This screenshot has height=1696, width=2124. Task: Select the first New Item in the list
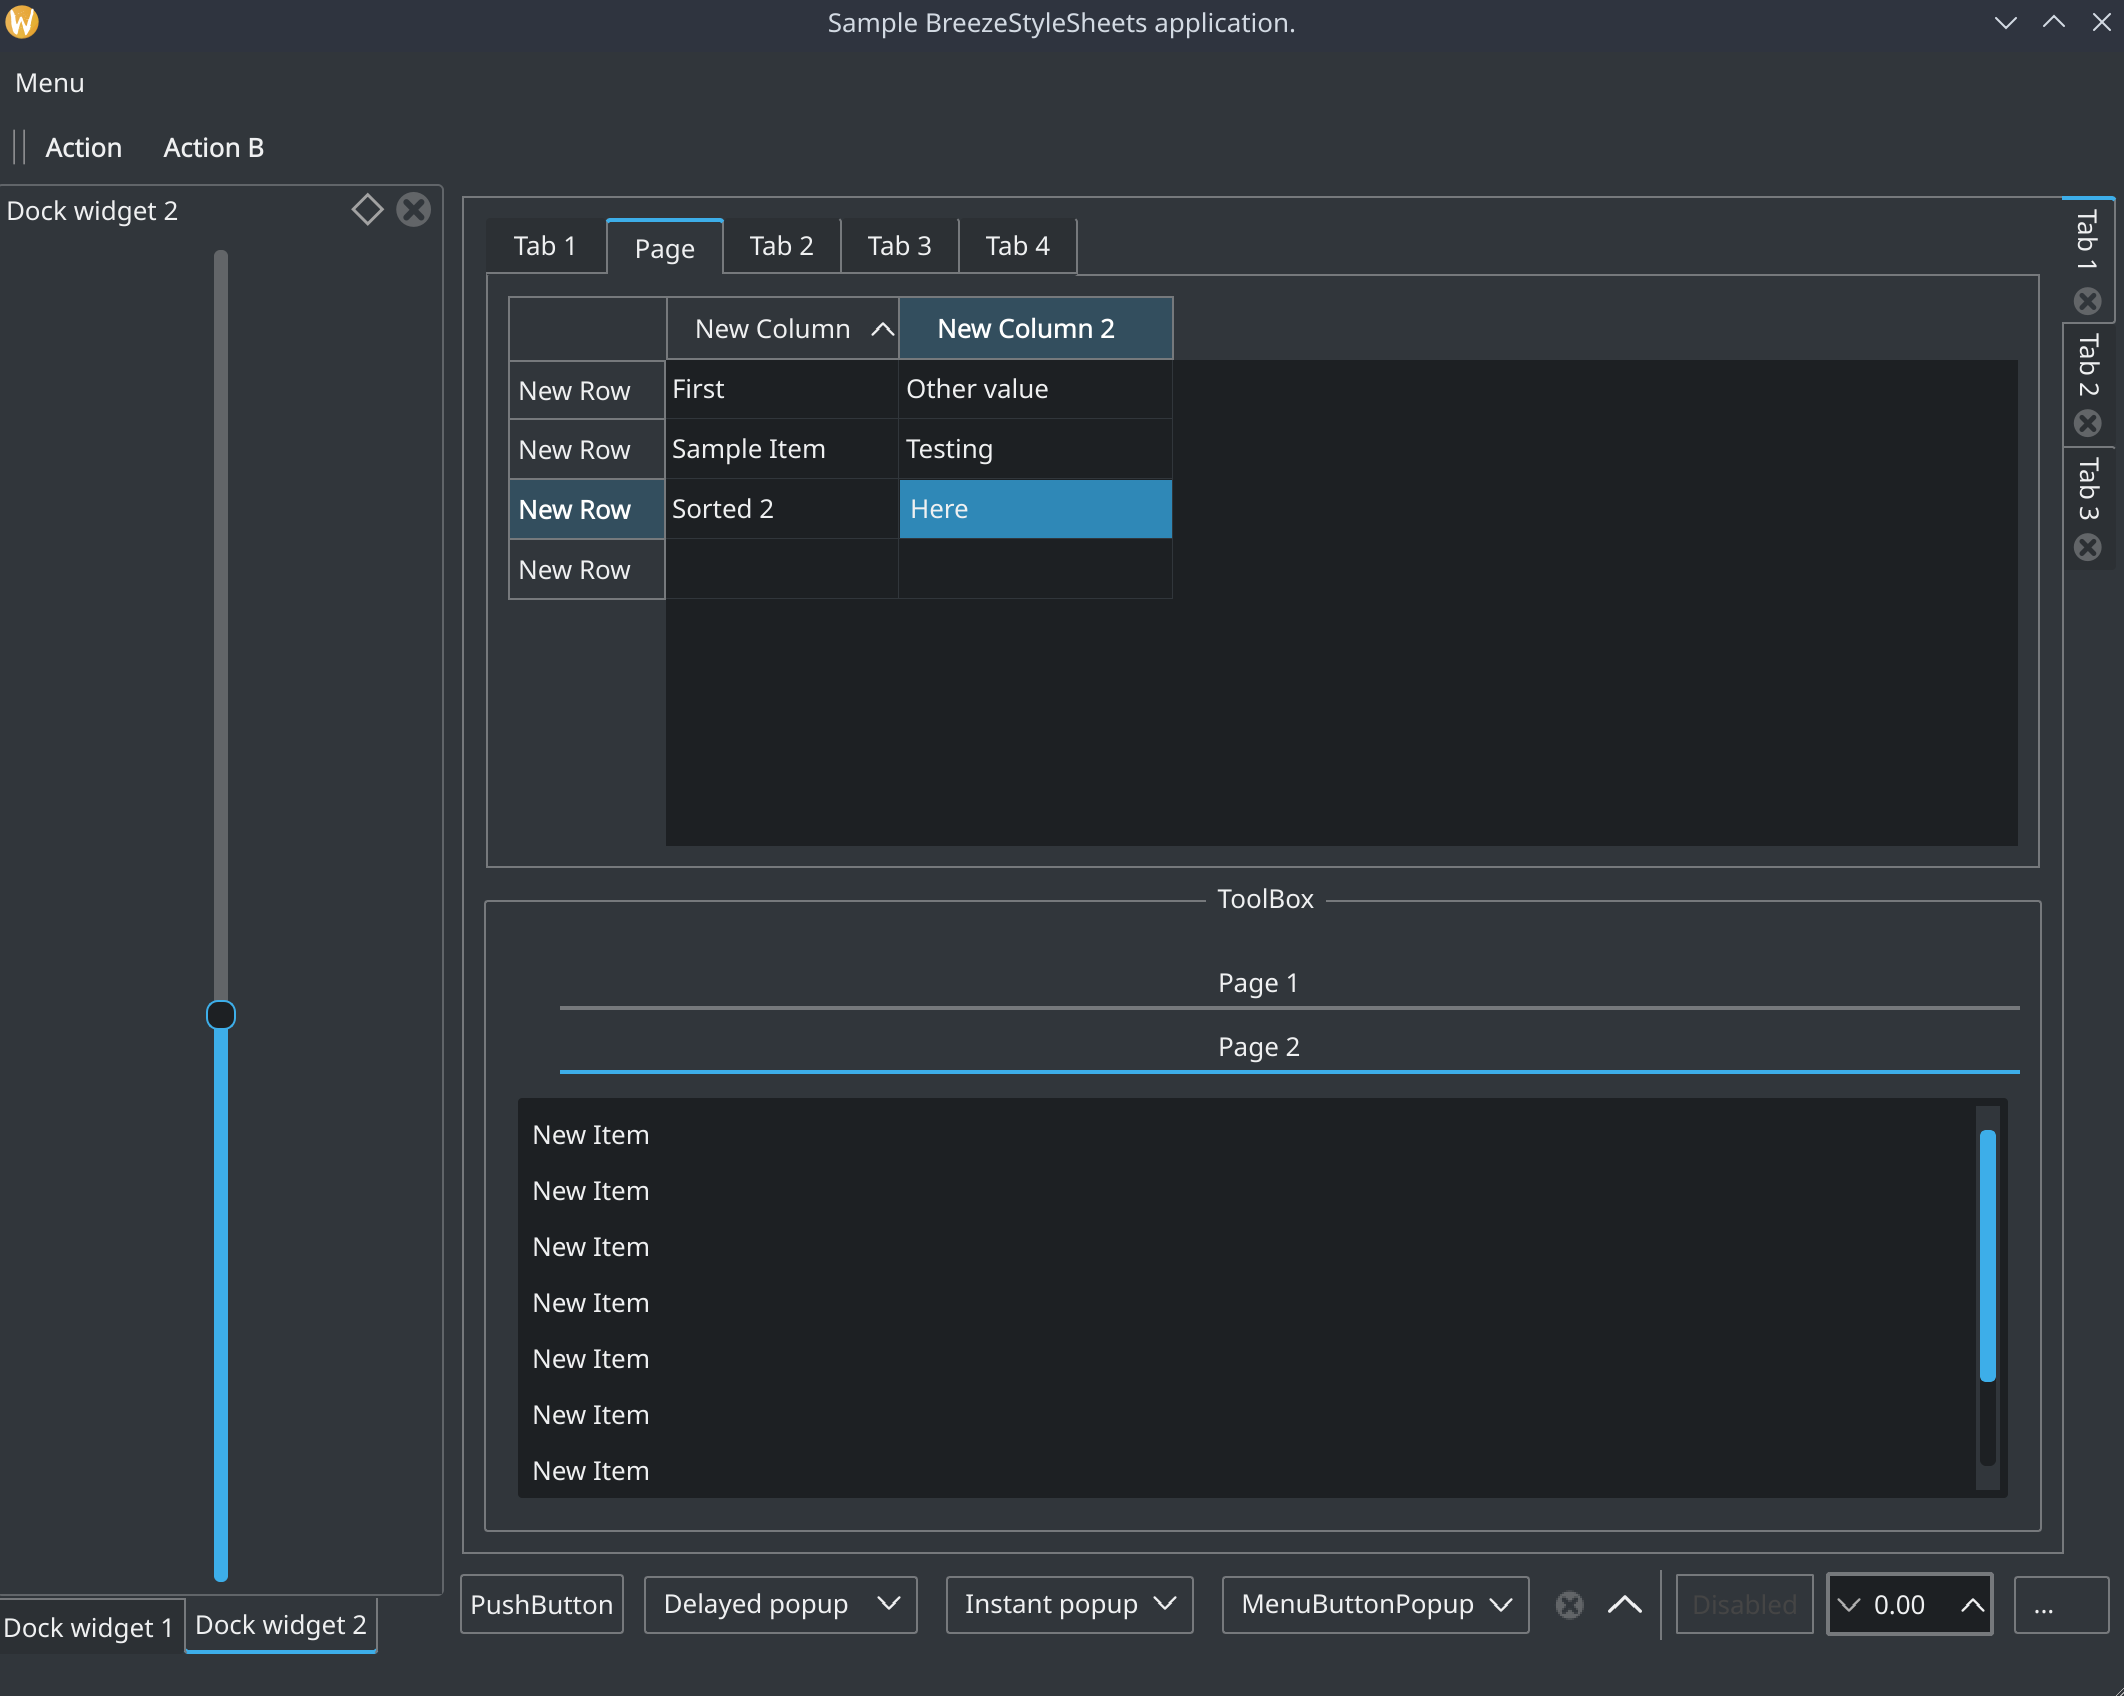1247,1135
